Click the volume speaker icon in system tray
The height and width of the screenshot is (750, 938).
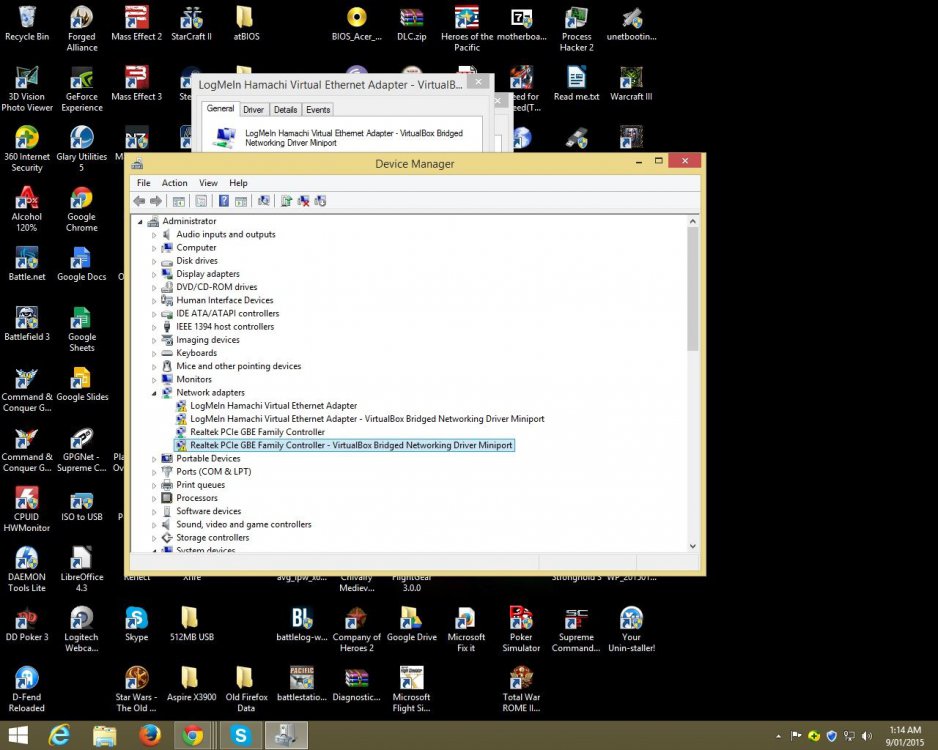click(x=867, y=736)
